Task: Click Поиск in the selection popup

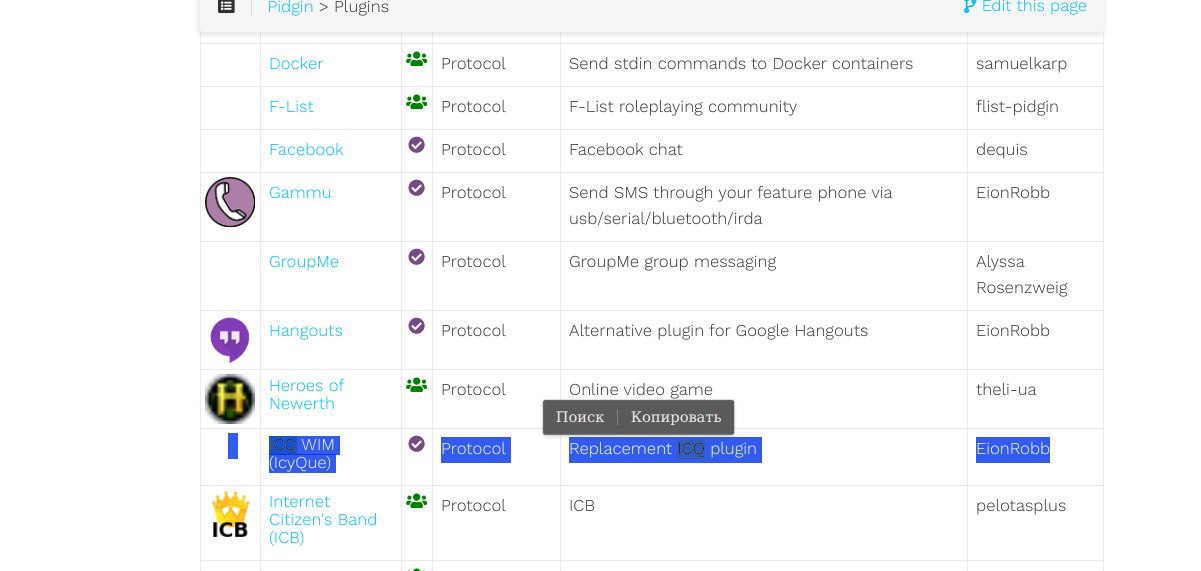Action: point(580,417)
